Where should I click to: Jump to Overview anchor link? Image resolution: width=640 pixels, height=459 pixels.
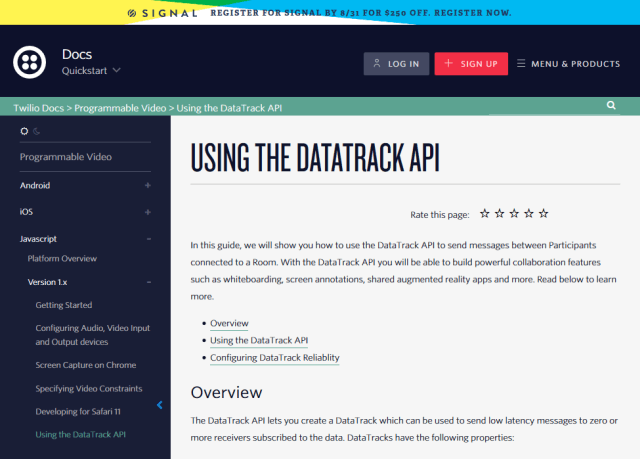coord(229,324)
